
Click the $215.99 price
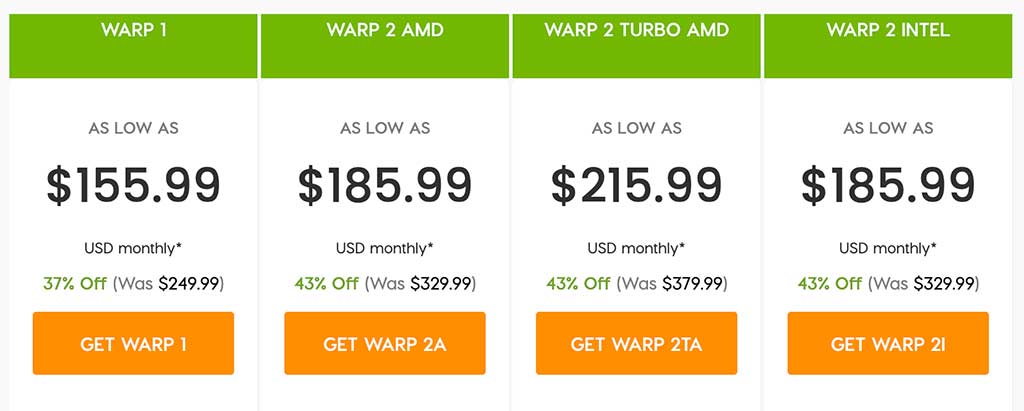(636, 186)
